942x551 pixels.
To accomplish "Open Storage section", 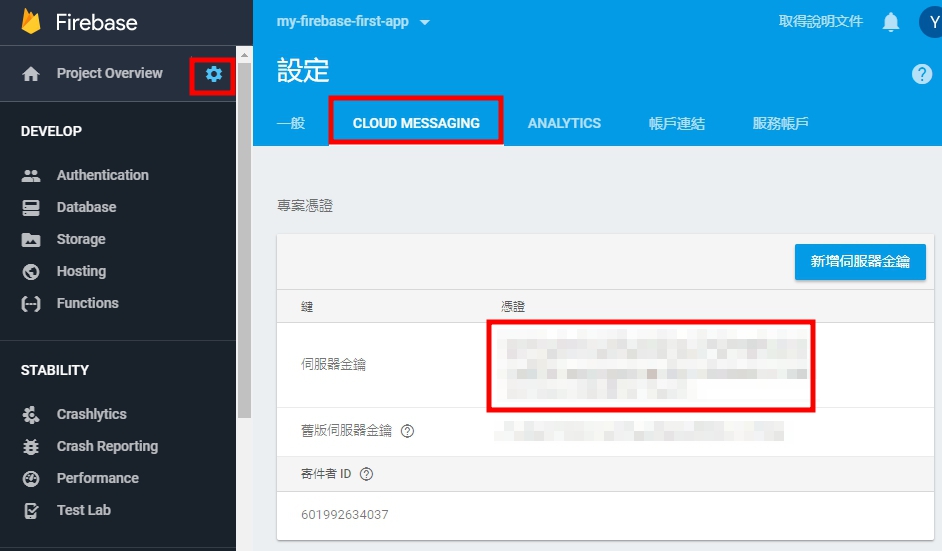I will tap(81, 240).
